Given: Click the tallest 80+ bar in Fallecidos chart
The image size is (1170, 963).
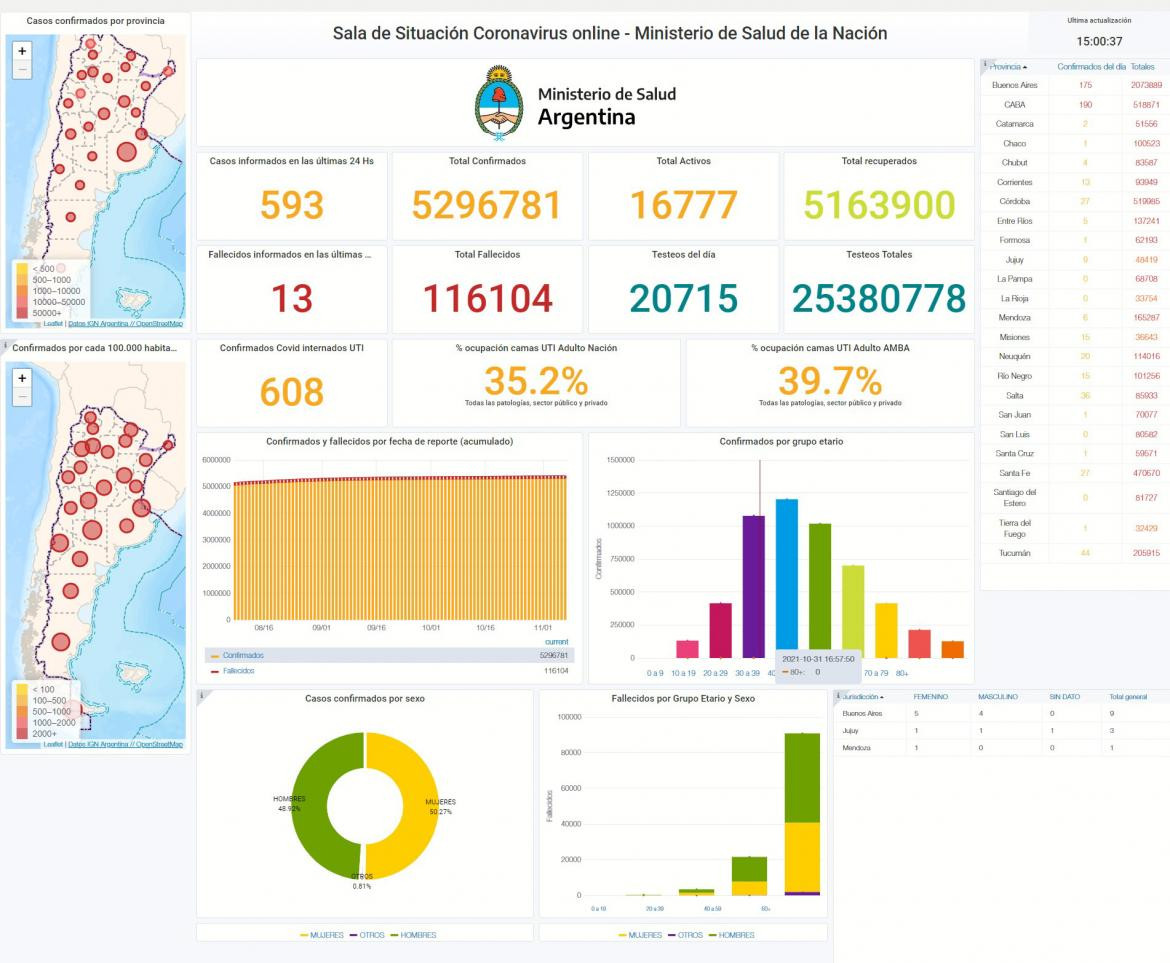Looking at the screenshot, I should pyautogui.click(x=802, y=814).
